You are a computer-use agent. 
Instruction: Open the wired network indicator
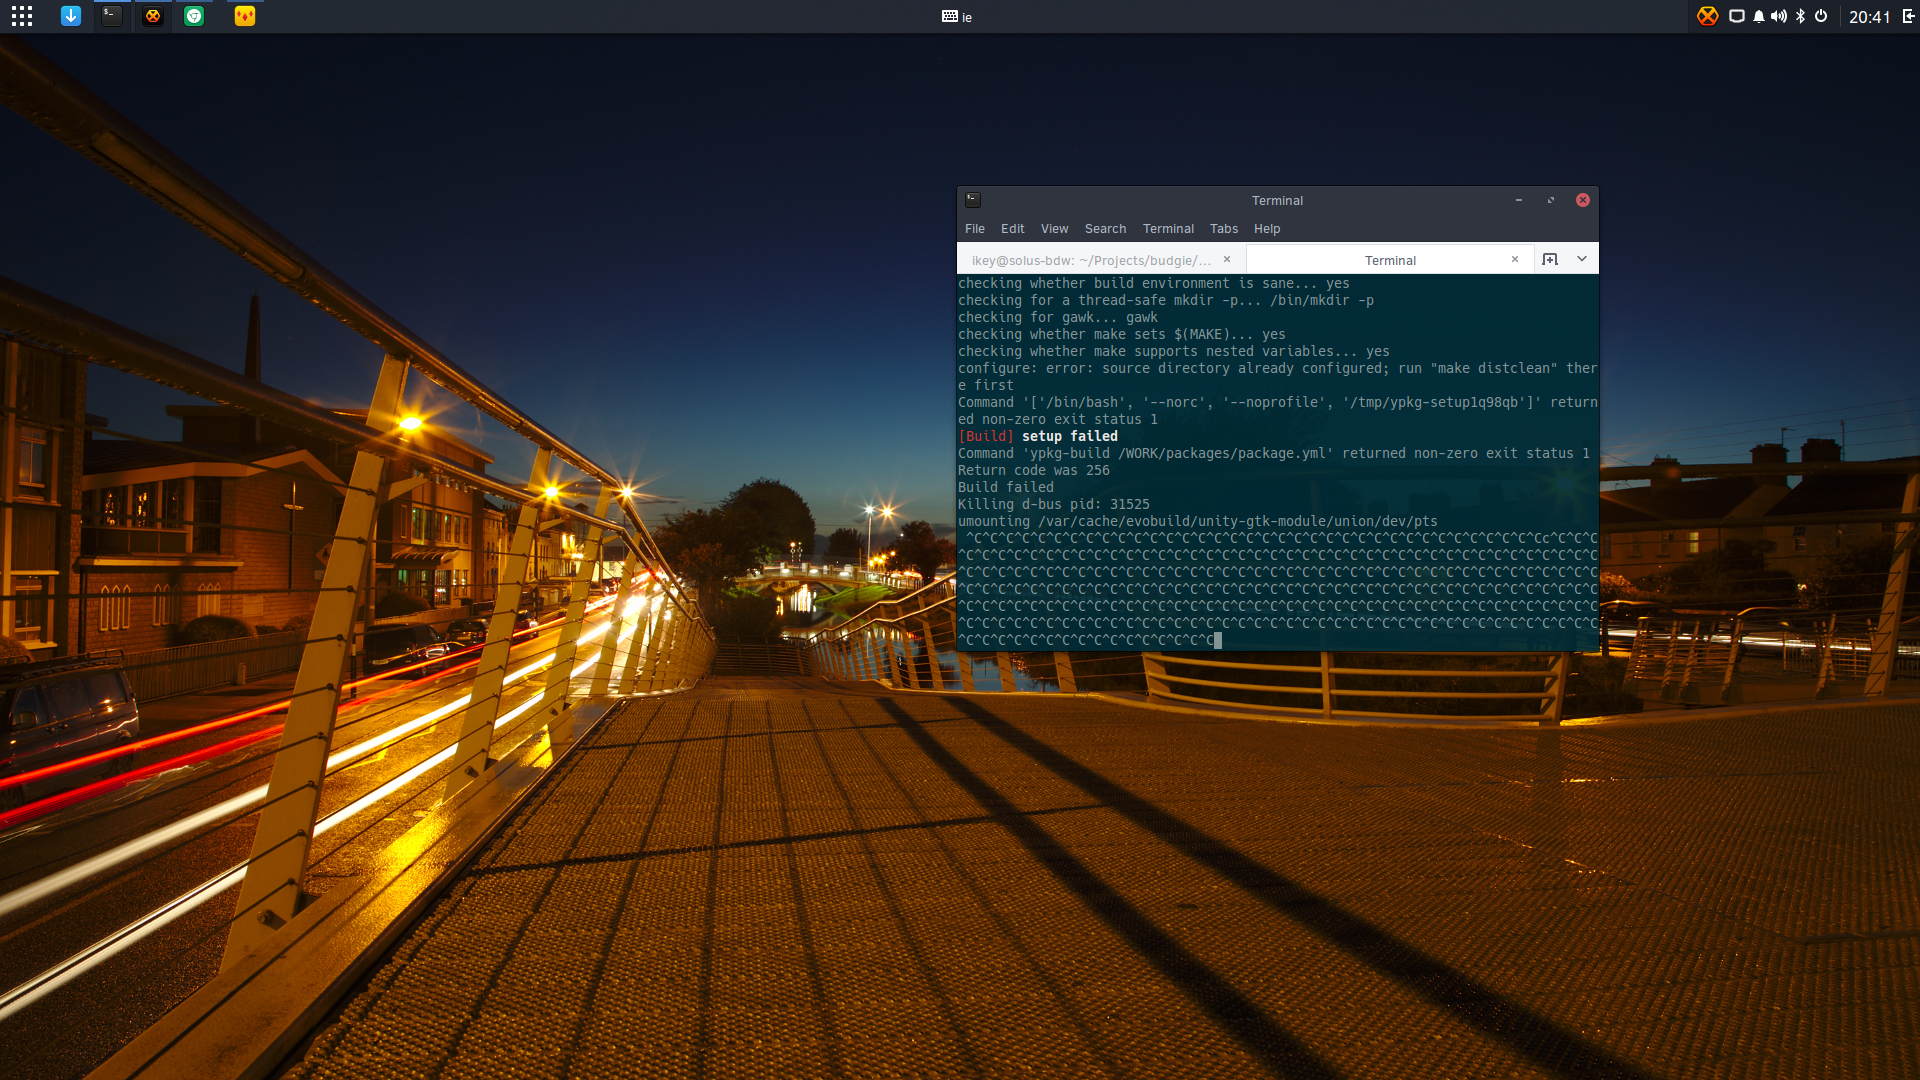[1737, 16]
